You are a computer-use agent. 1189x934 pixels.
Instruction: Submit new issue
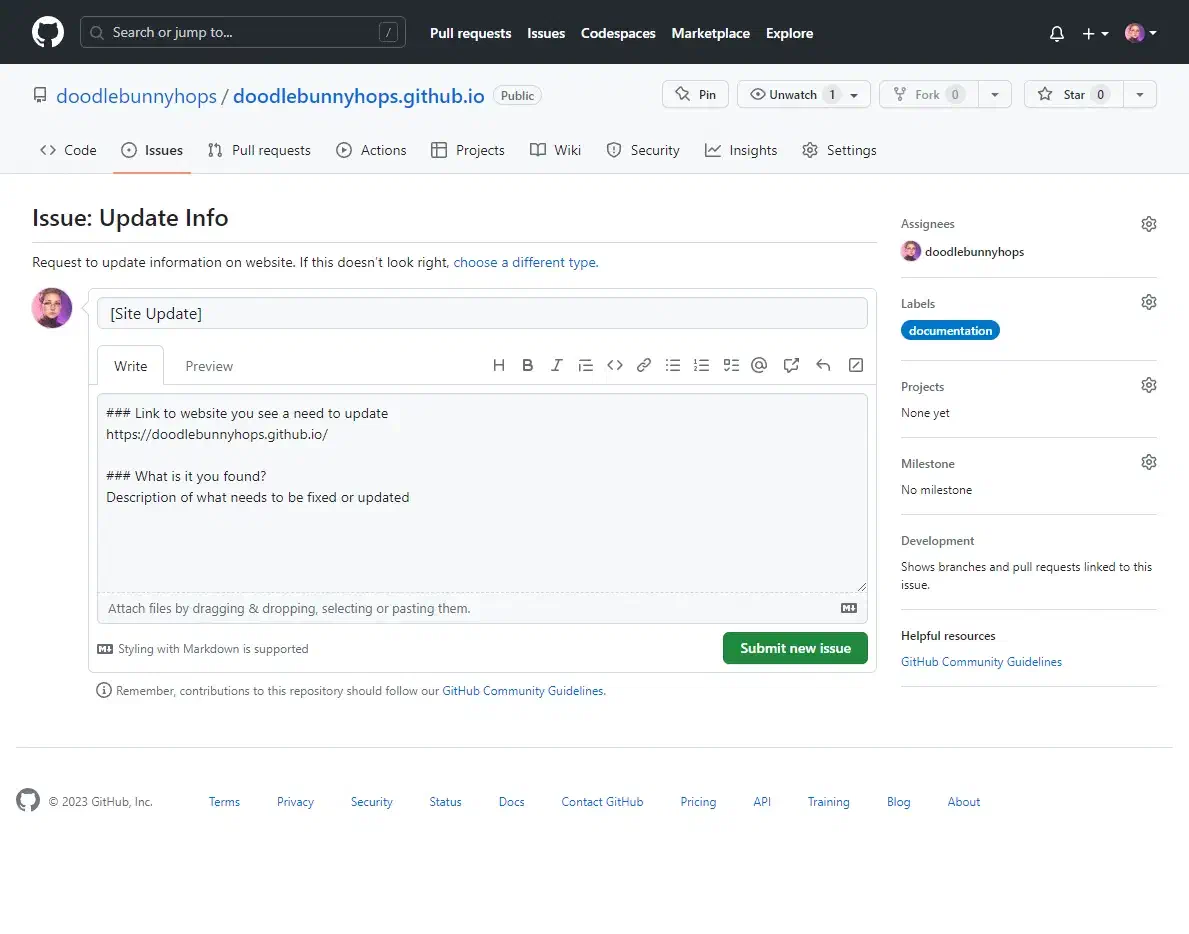(795, 648)
